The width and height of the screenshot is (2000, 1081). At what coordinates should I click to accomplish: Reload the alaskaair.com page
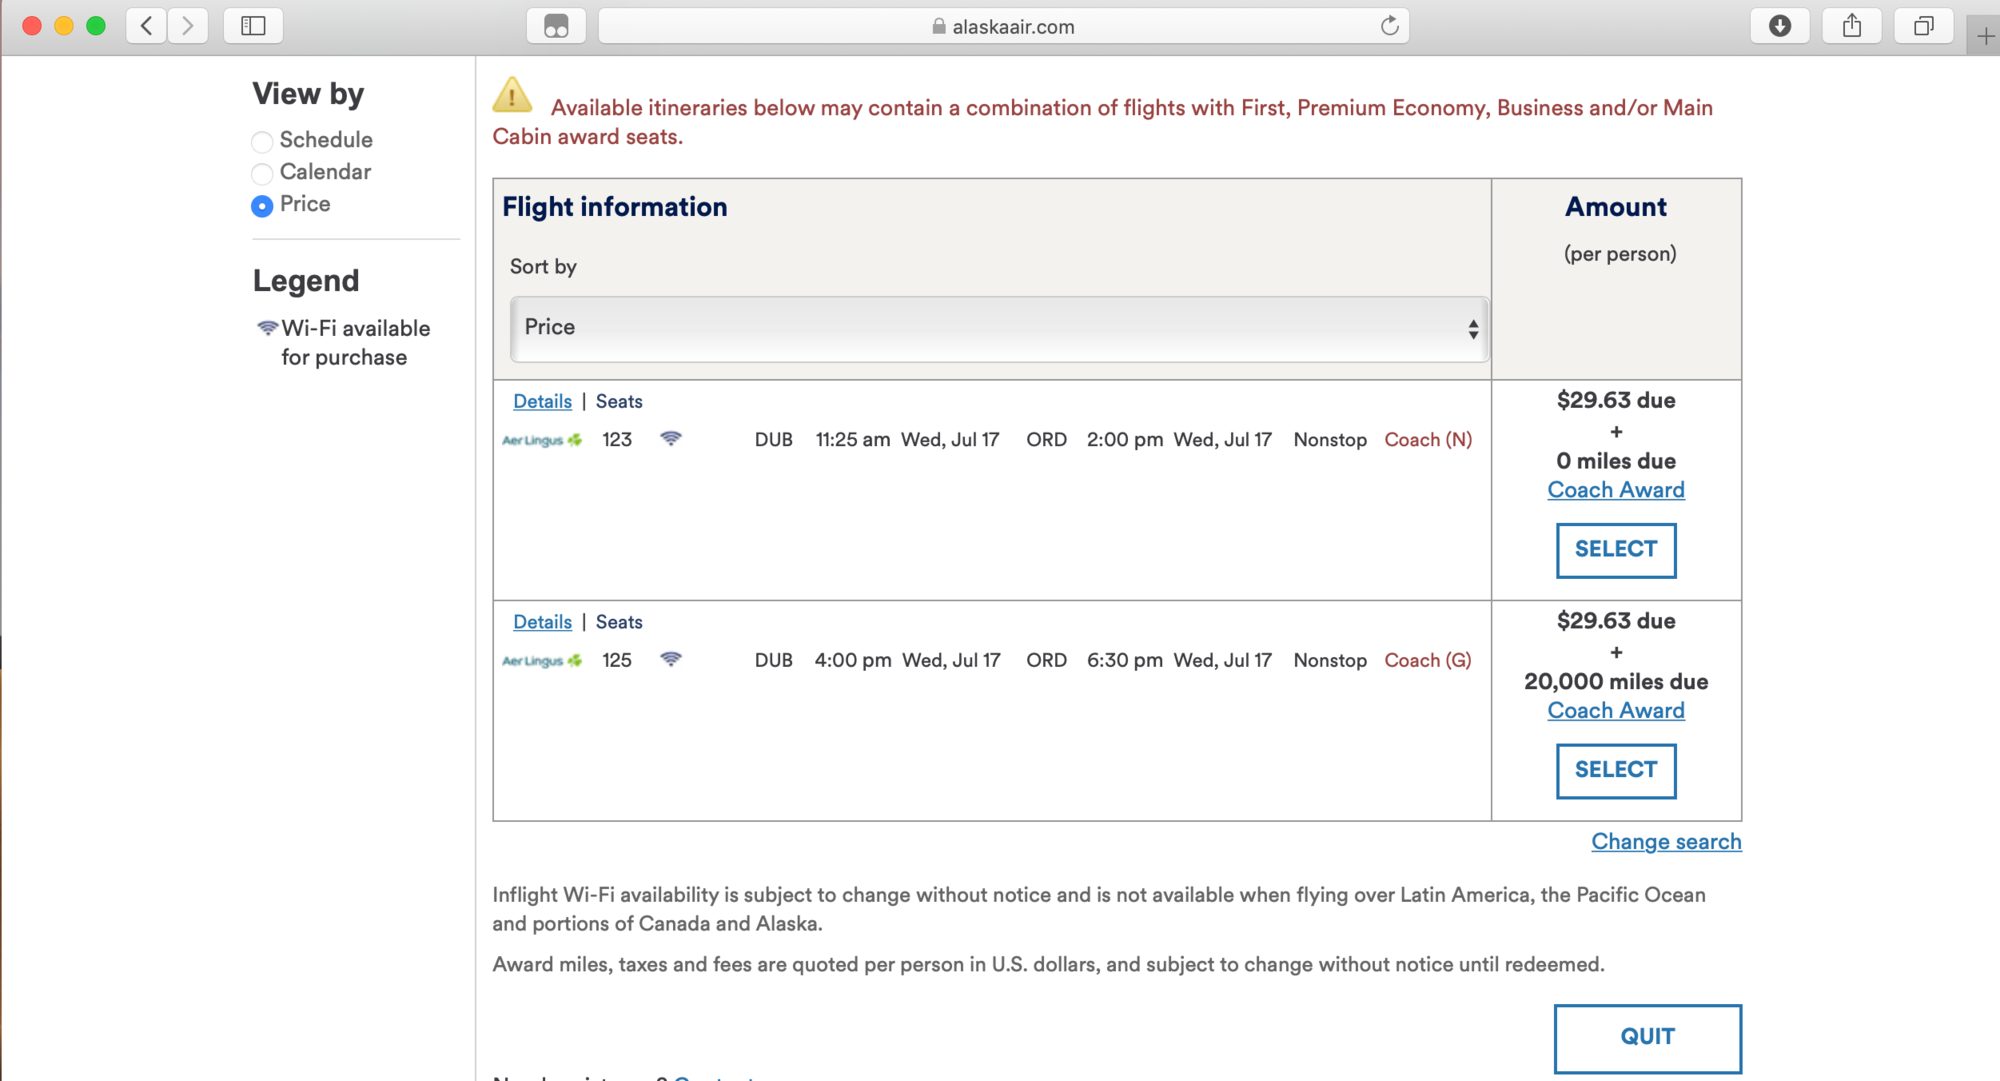click(x=1389, y=26)
